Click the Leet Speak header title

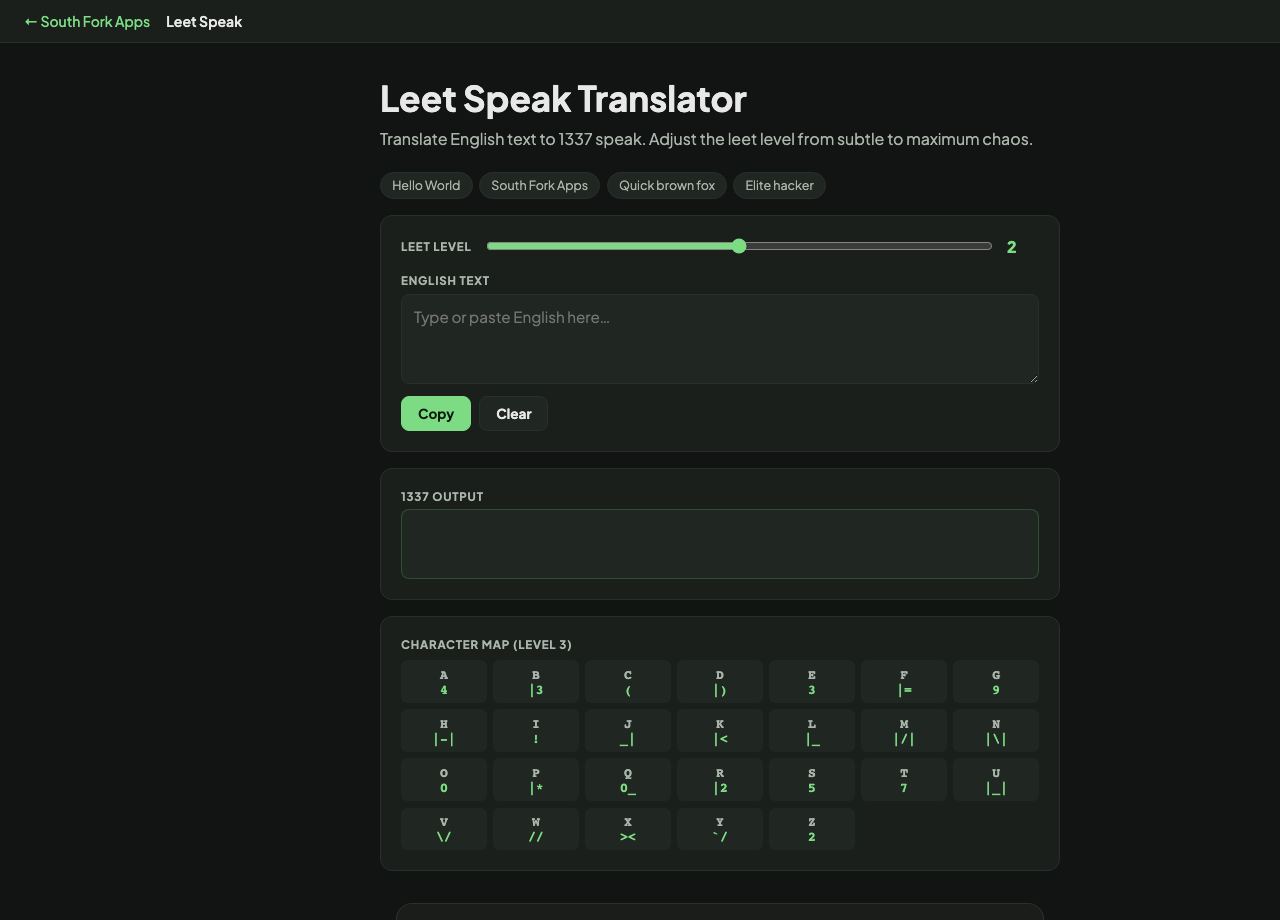[204, 21]
